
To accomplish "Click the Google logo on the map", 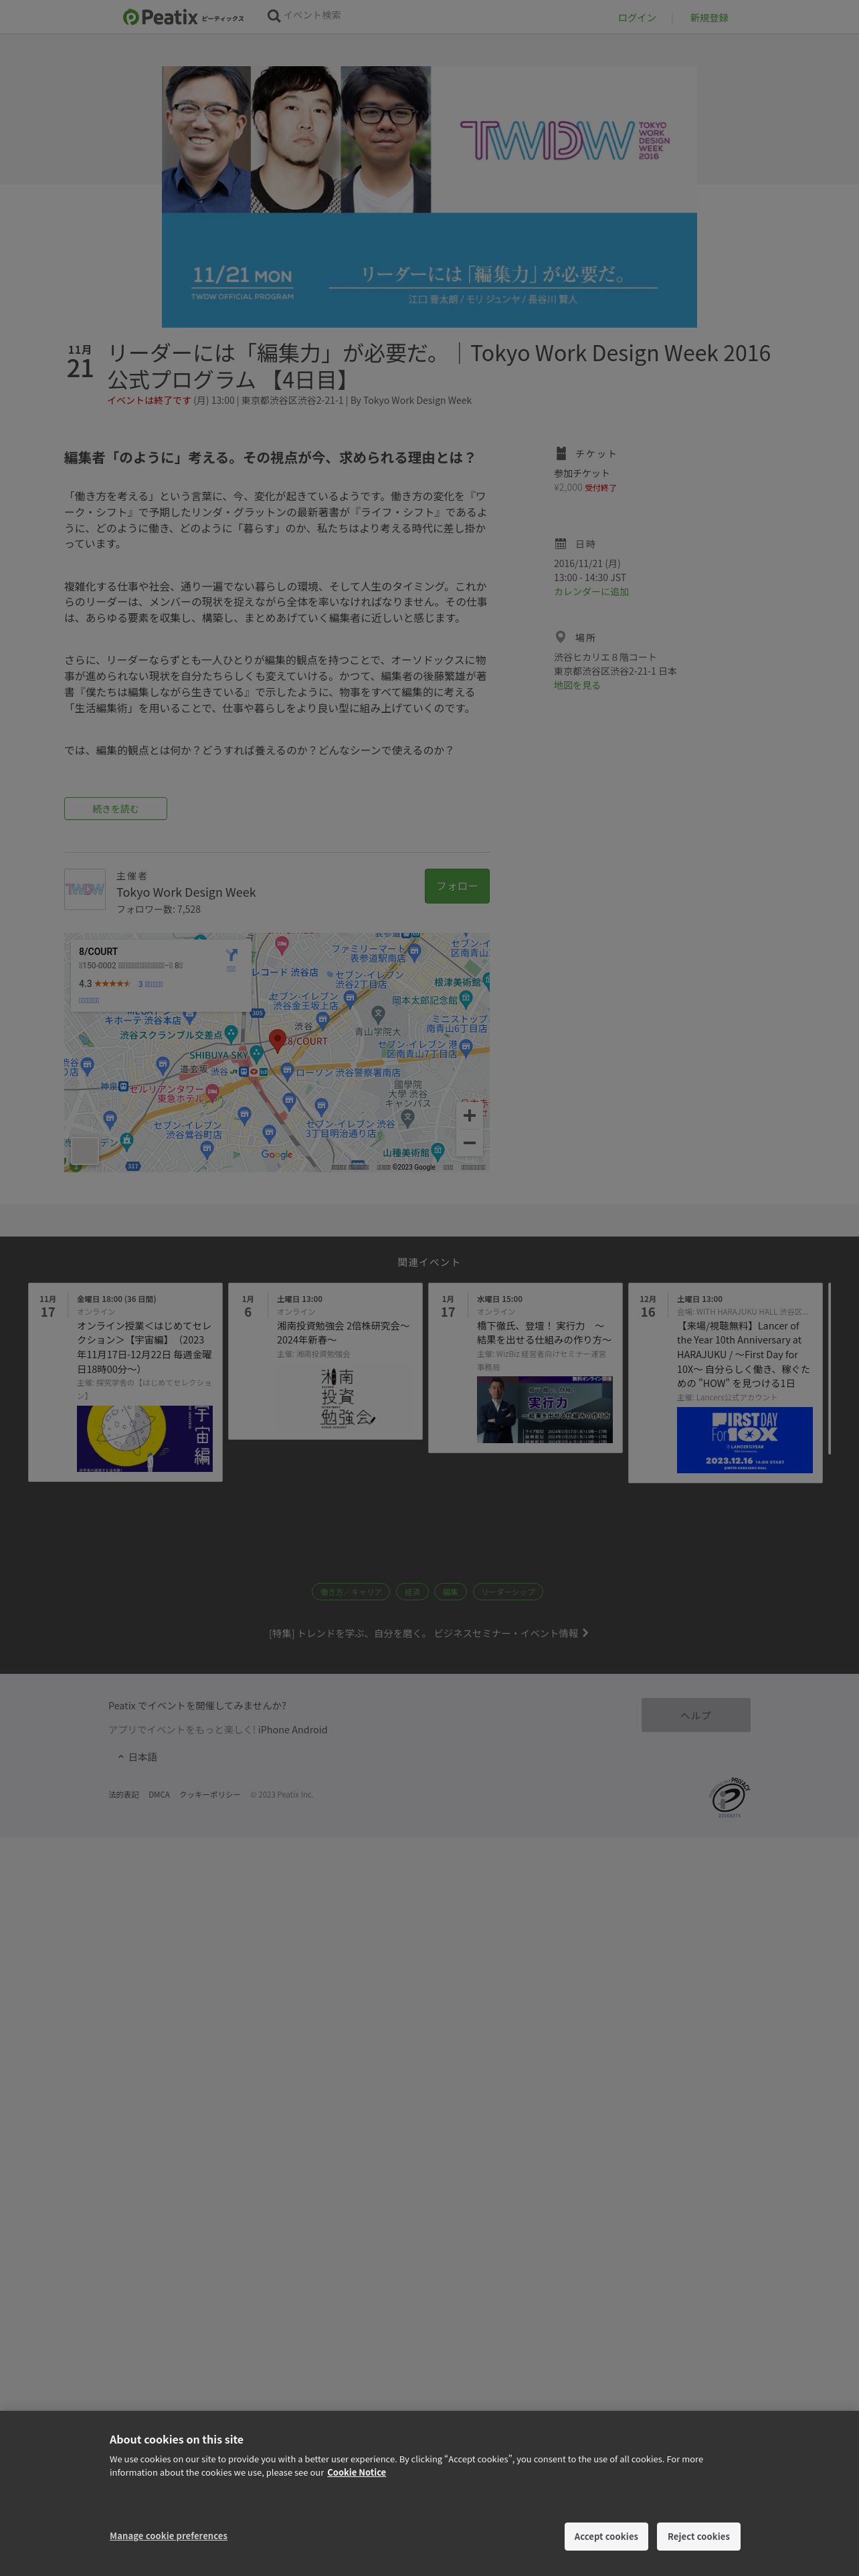I will coord(277,1154).
